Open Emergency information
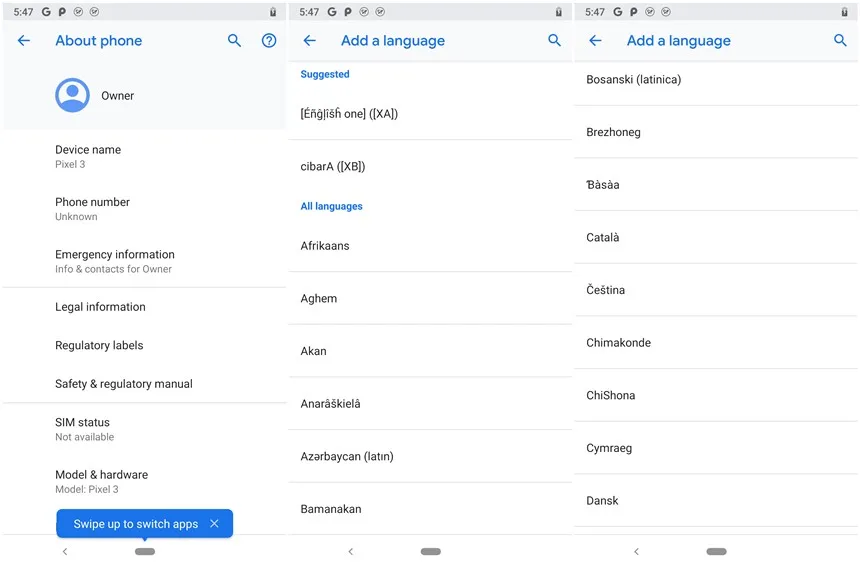 (x=145, y=261)
